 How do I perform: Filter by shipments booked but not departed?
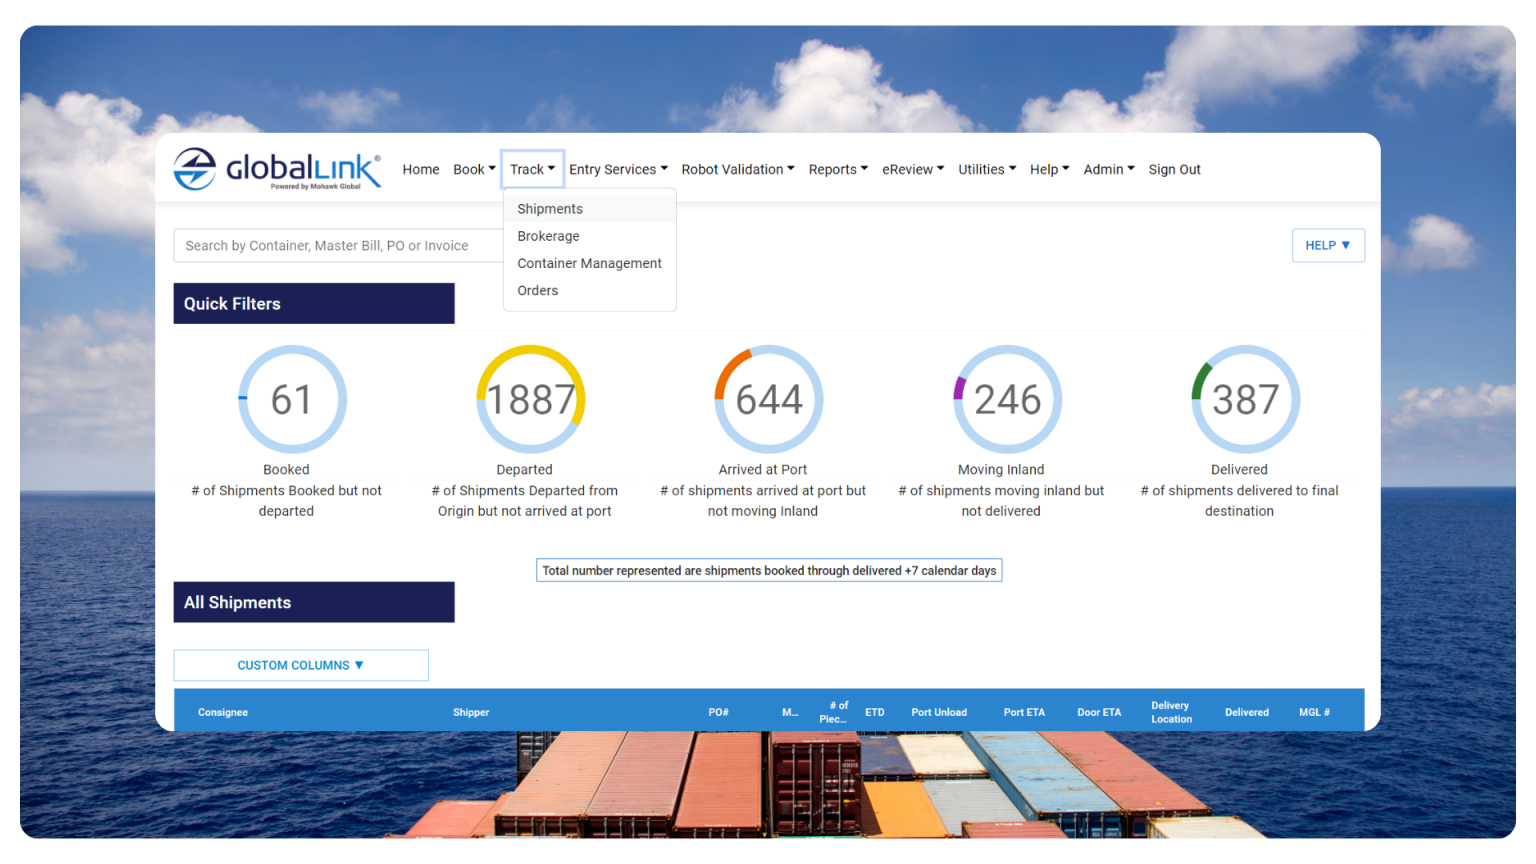tap(291, 399)
